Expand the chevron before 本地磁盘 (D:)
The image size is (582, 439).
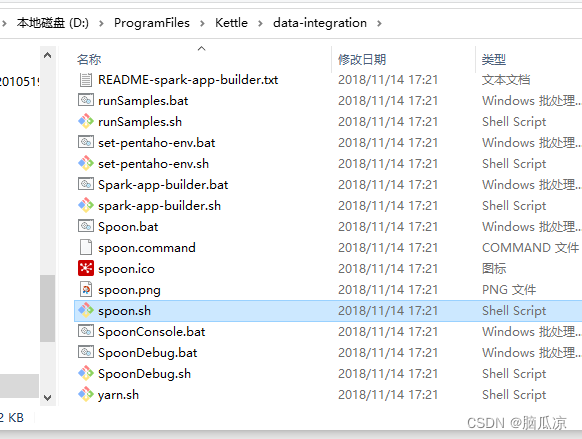coord(4,23)
